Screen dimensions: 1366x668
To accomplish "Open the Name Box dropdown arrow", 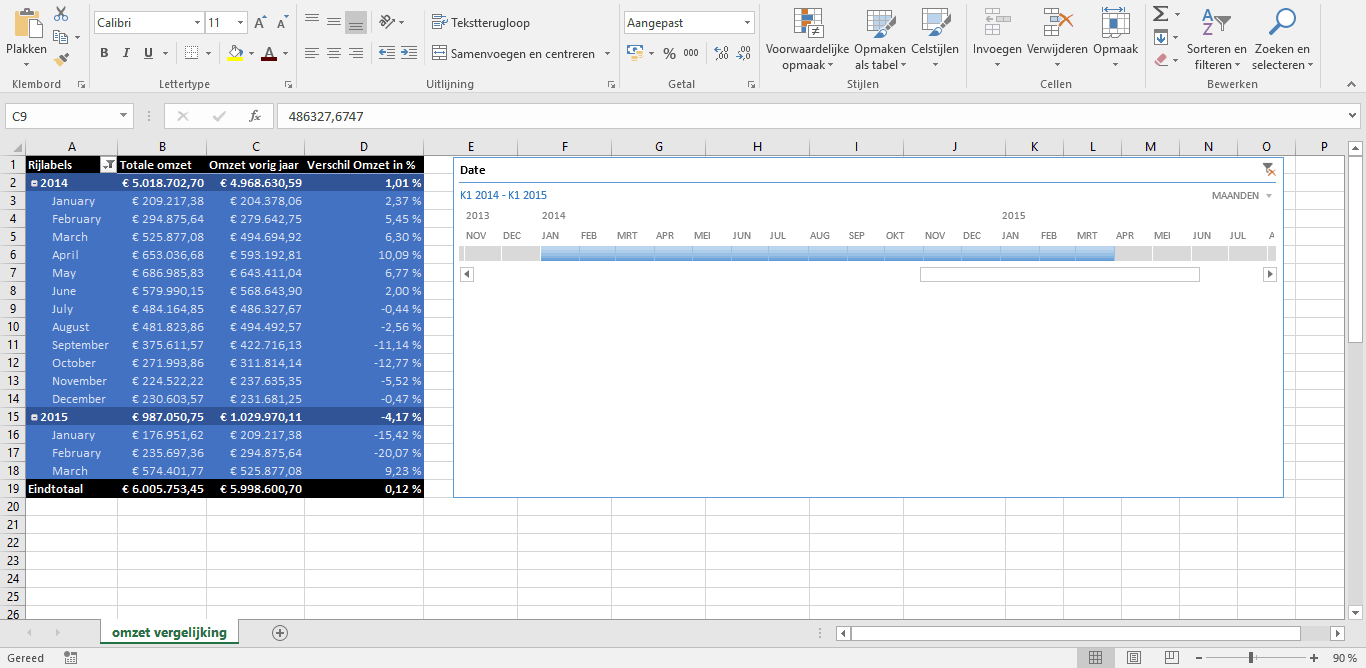I will click(x=123, y=116).
